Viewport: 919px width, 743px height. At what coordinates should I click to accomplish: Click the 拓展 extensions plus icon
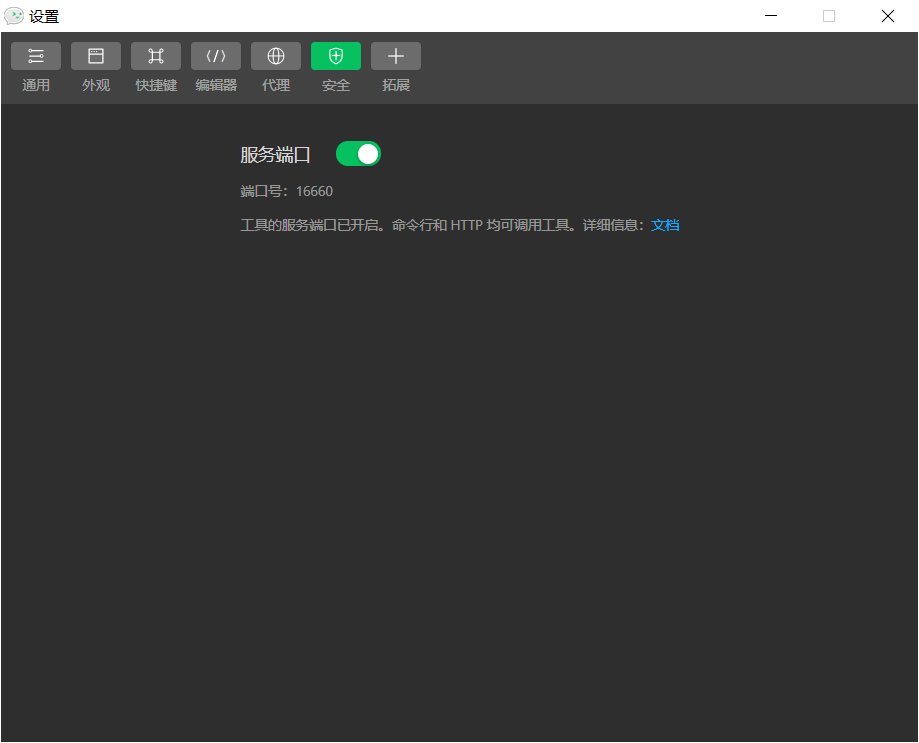point(396,65)
